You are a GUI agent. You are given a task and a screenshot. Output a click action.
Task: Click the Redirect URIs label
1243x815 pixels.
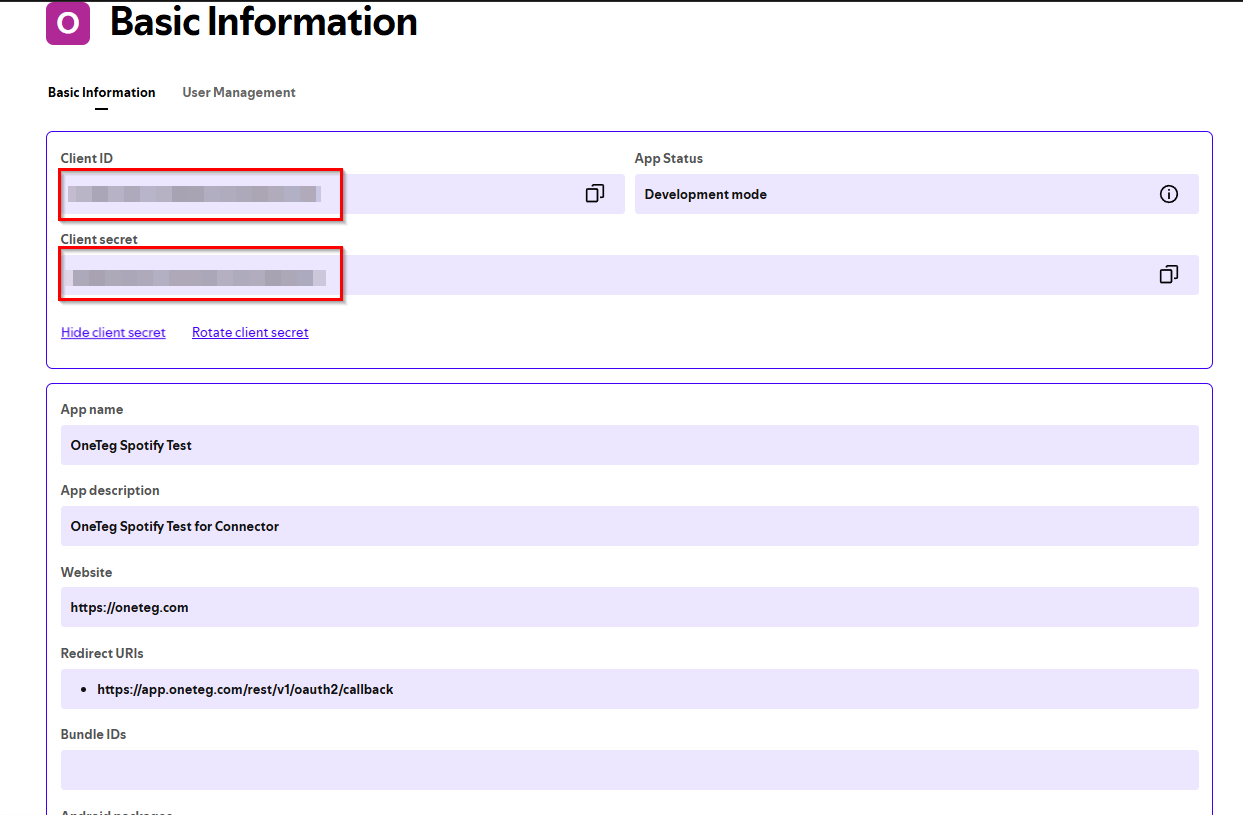click(102, 653)
